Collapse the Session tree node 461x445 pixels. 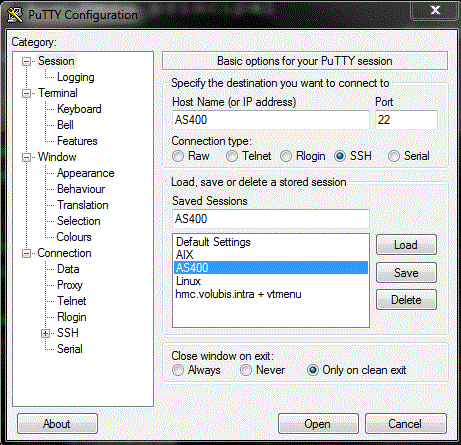26,61
